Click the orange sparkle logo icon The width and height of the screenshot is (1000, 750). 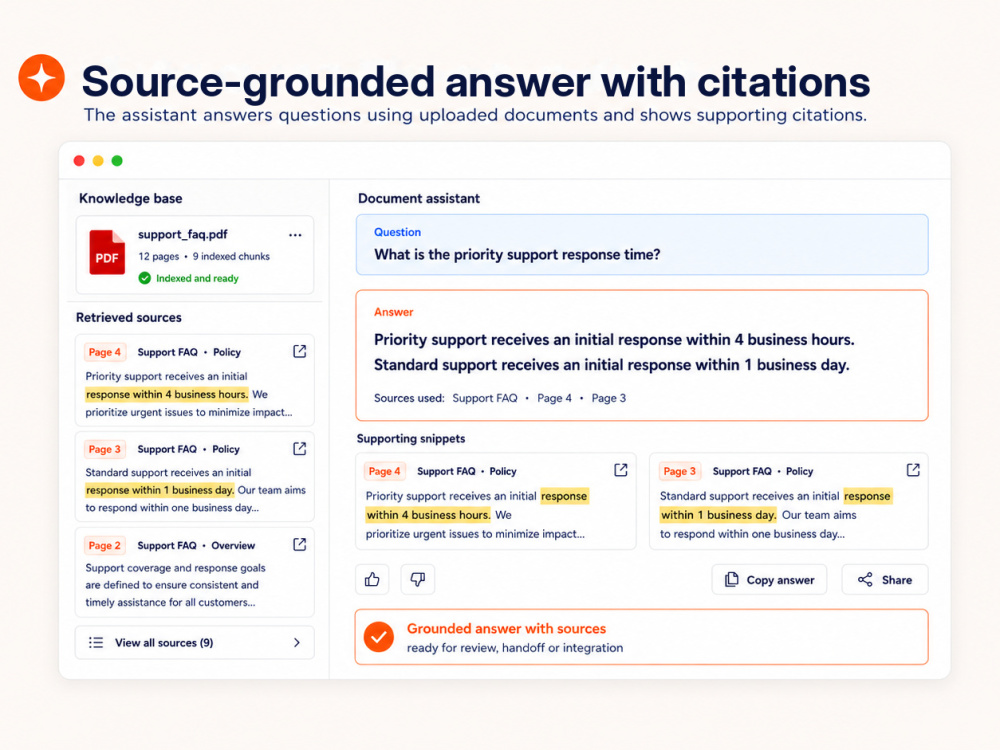[x=41, y=78]
